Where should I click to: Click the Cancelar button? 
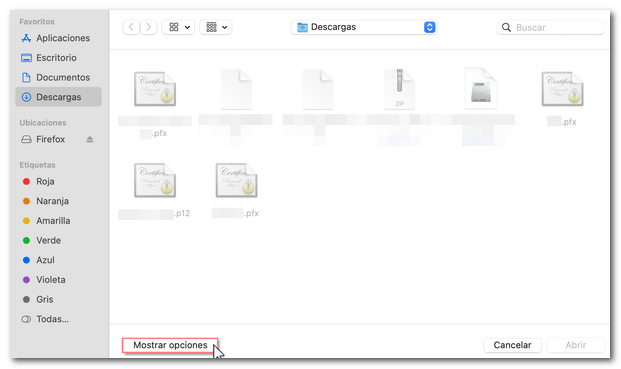(x=512, y=345)
